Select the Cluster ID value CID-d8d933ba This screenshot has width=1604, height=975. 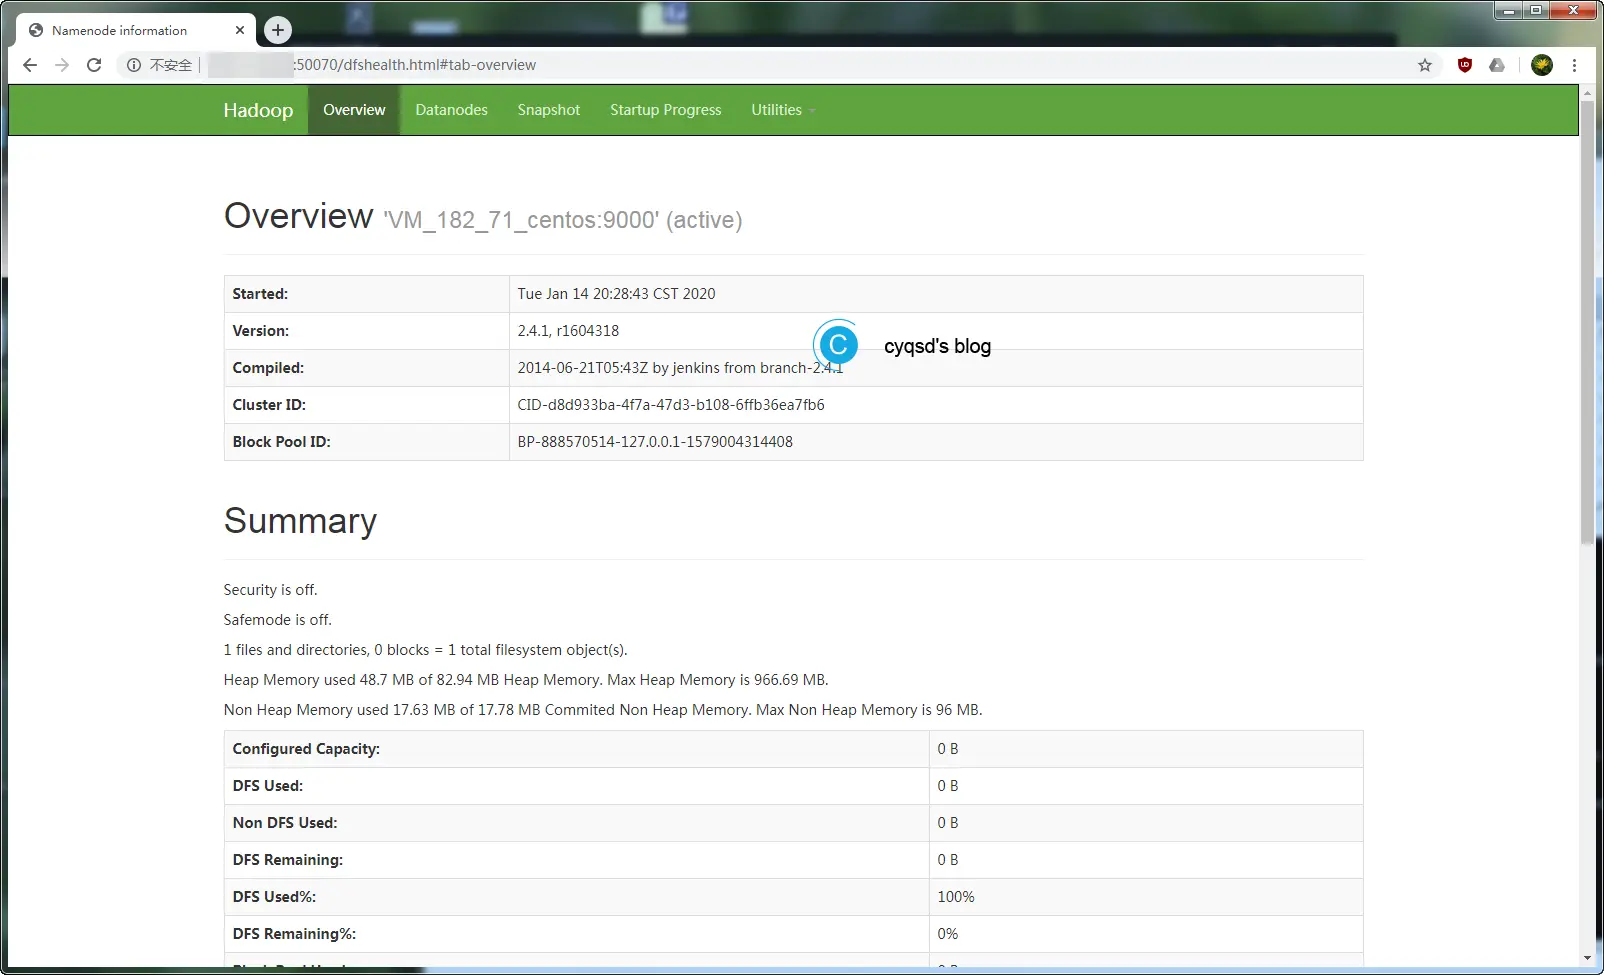671,405
